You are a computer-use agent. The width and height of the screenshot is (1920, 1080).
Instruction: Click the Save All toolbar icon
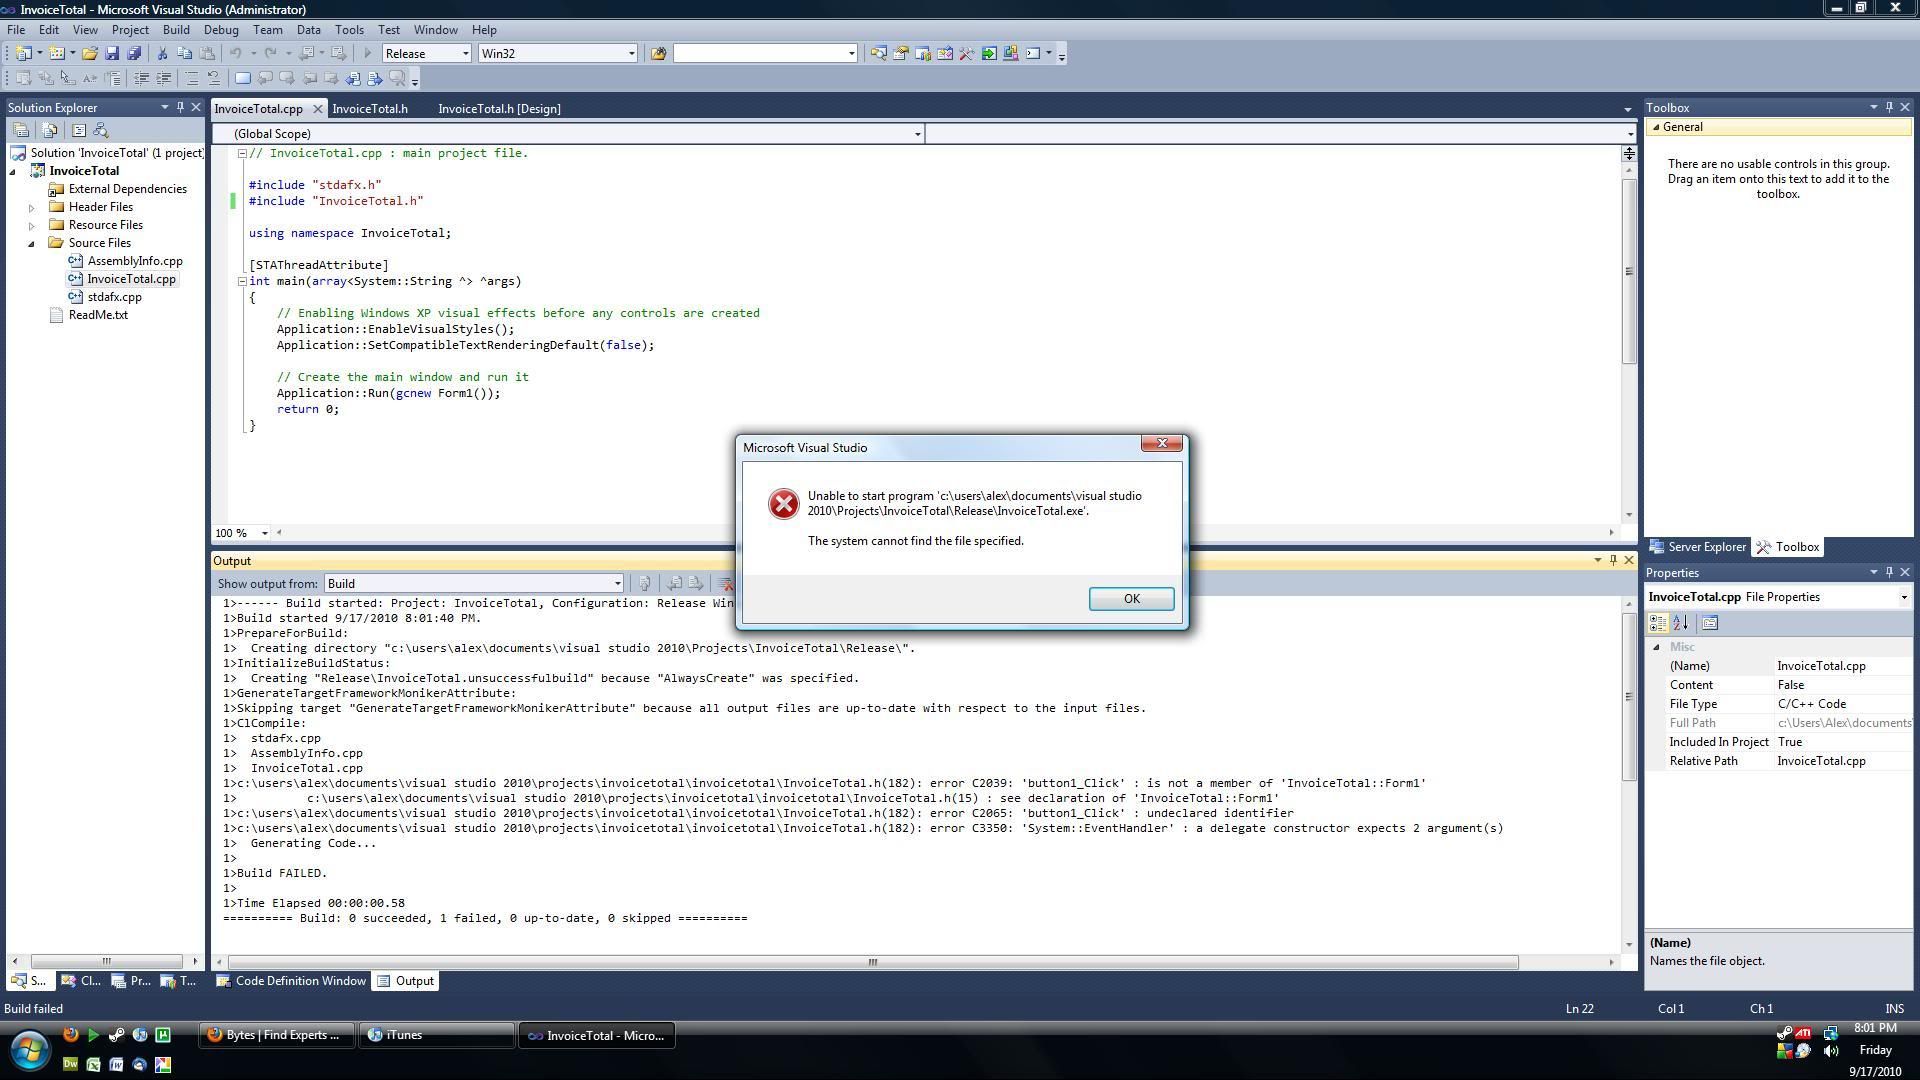(x=134, y=54)
